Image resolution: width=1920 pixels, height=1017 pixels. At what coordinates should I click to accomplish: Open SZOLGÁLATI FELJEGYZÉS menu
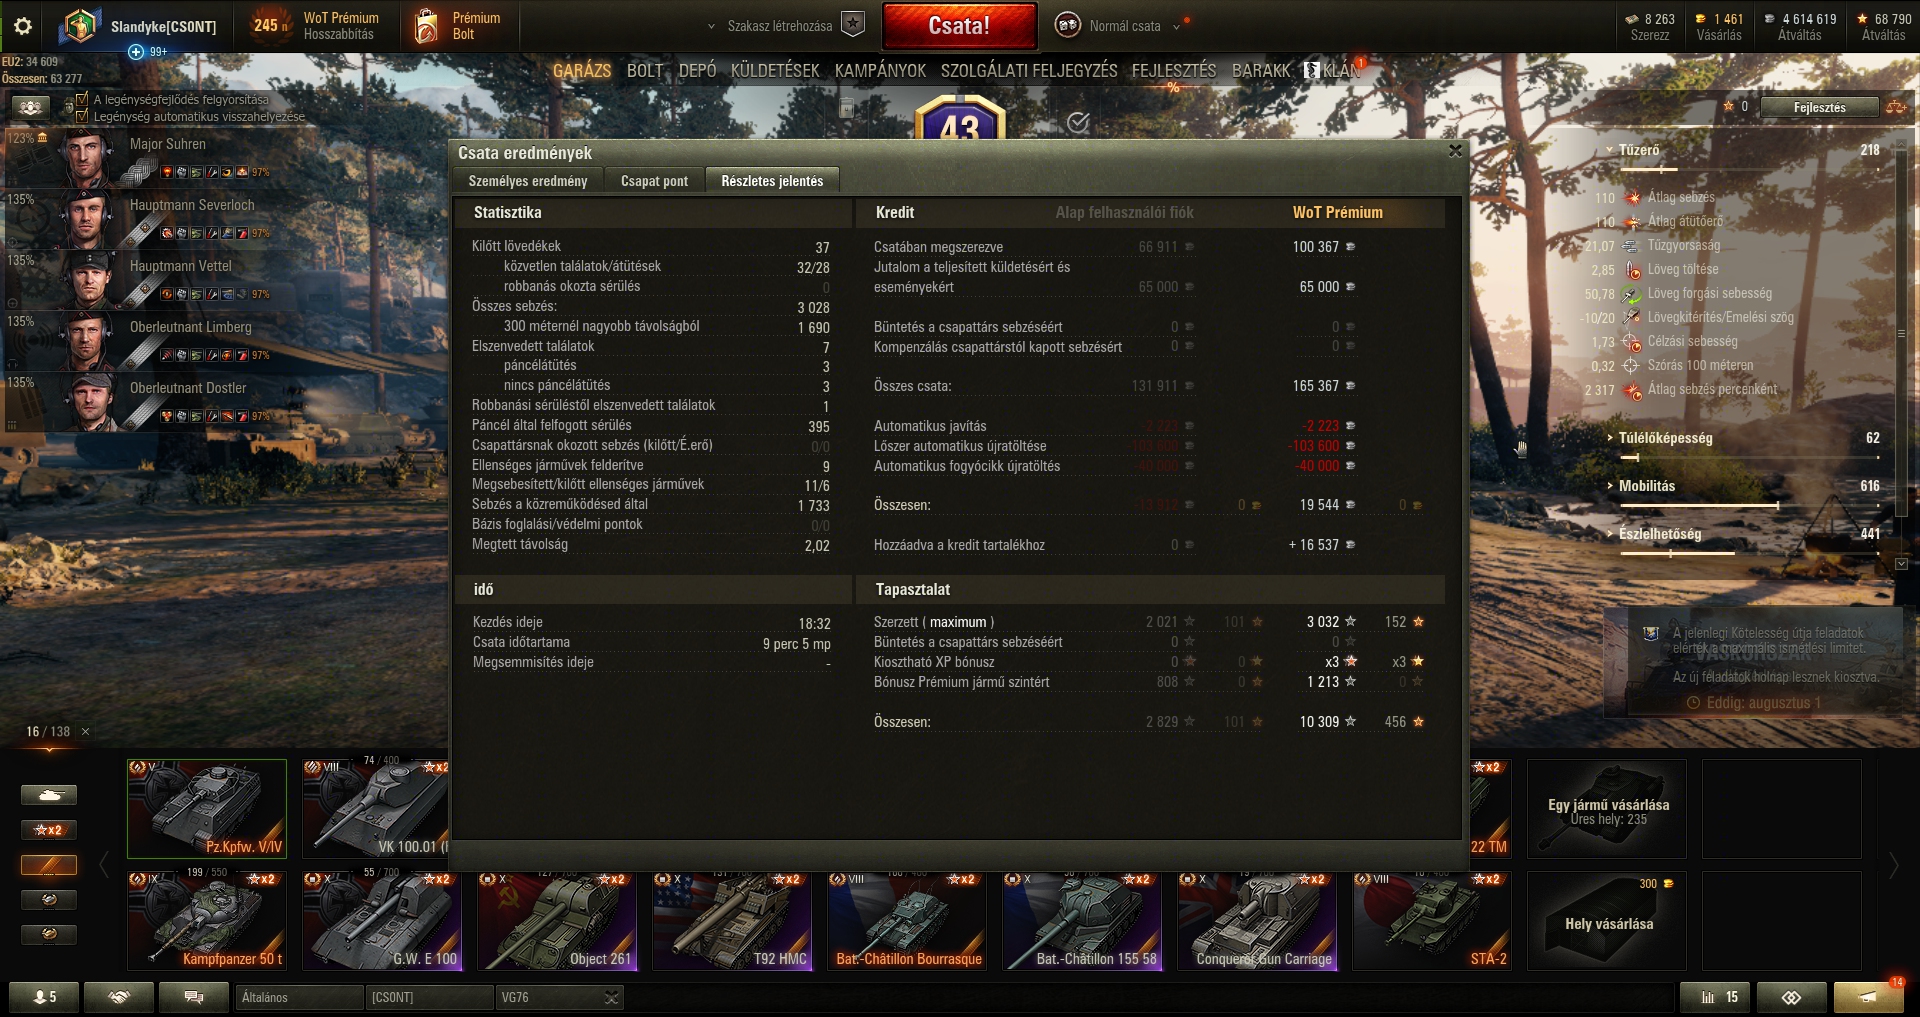tap(1029, 71)
